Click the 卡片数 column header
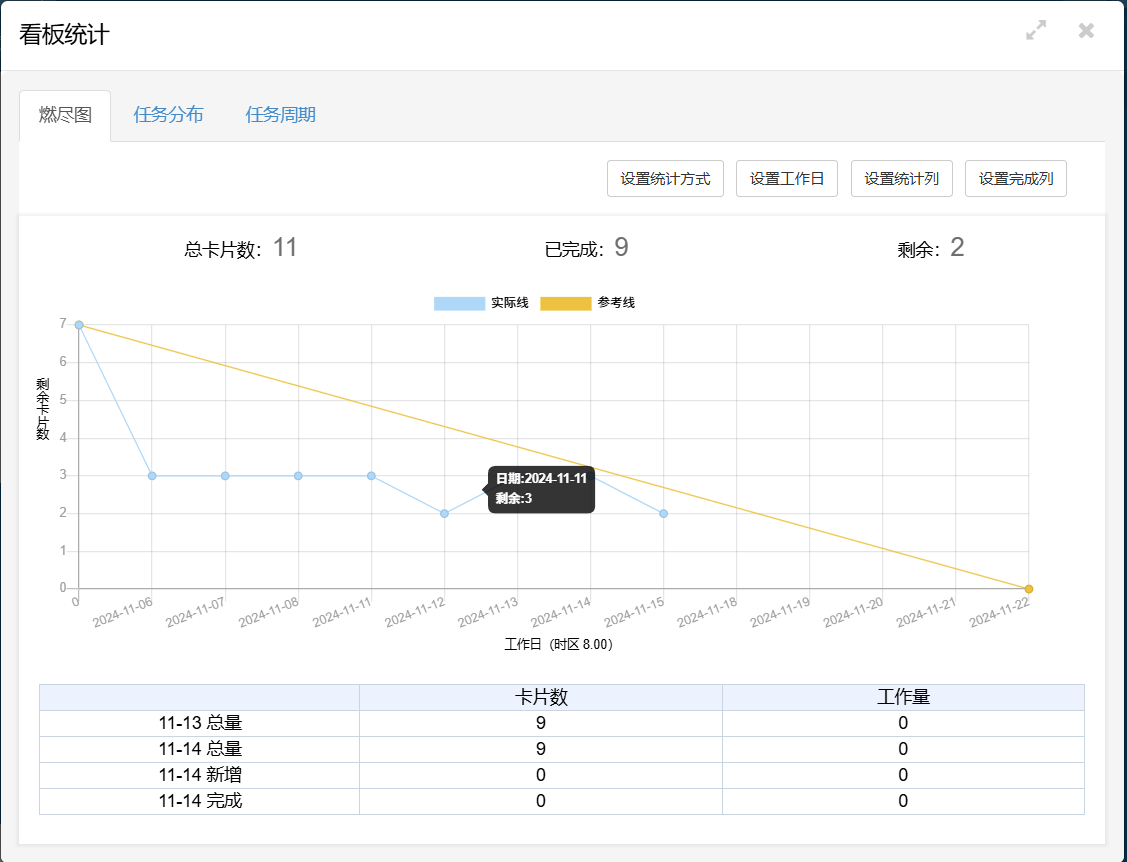The height and width of the screenshot is (862, 1127). tap(541, 697)
